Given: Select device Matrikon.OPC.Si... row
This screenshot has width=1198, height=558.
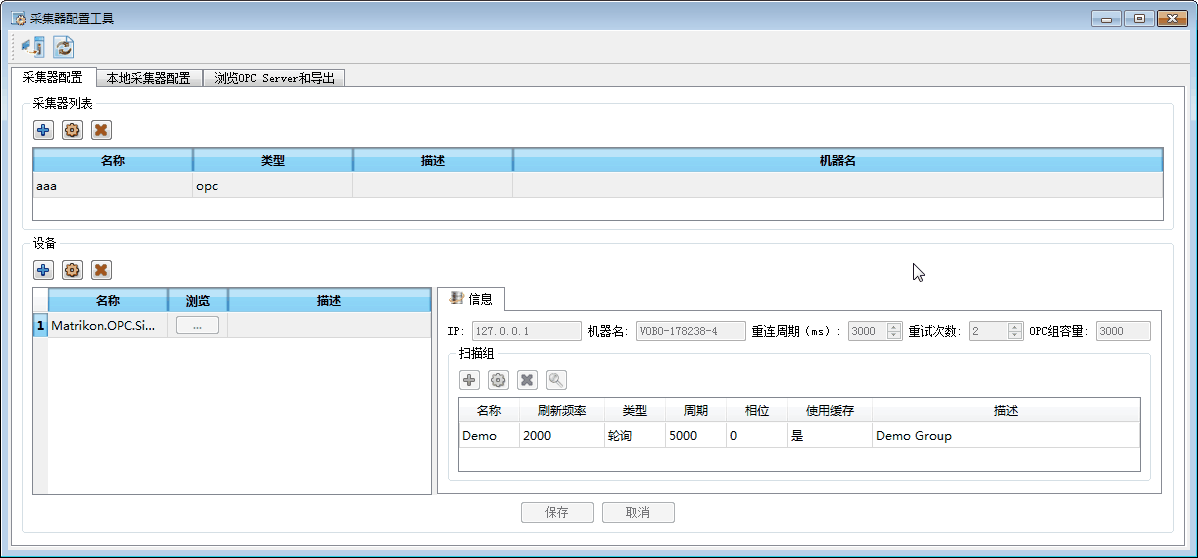Looking at the screenshot, I should point(239,326).
